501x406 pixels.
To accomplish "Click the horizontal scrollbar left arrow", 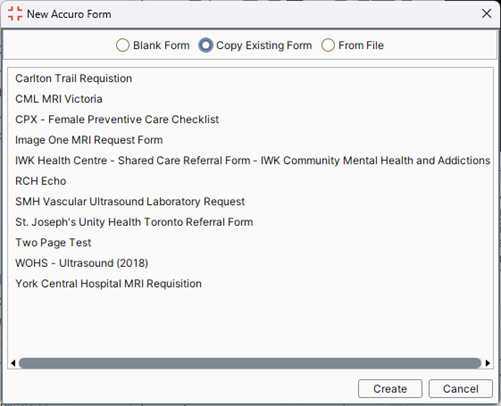I will pyautogui.click(x=13, y=363).
